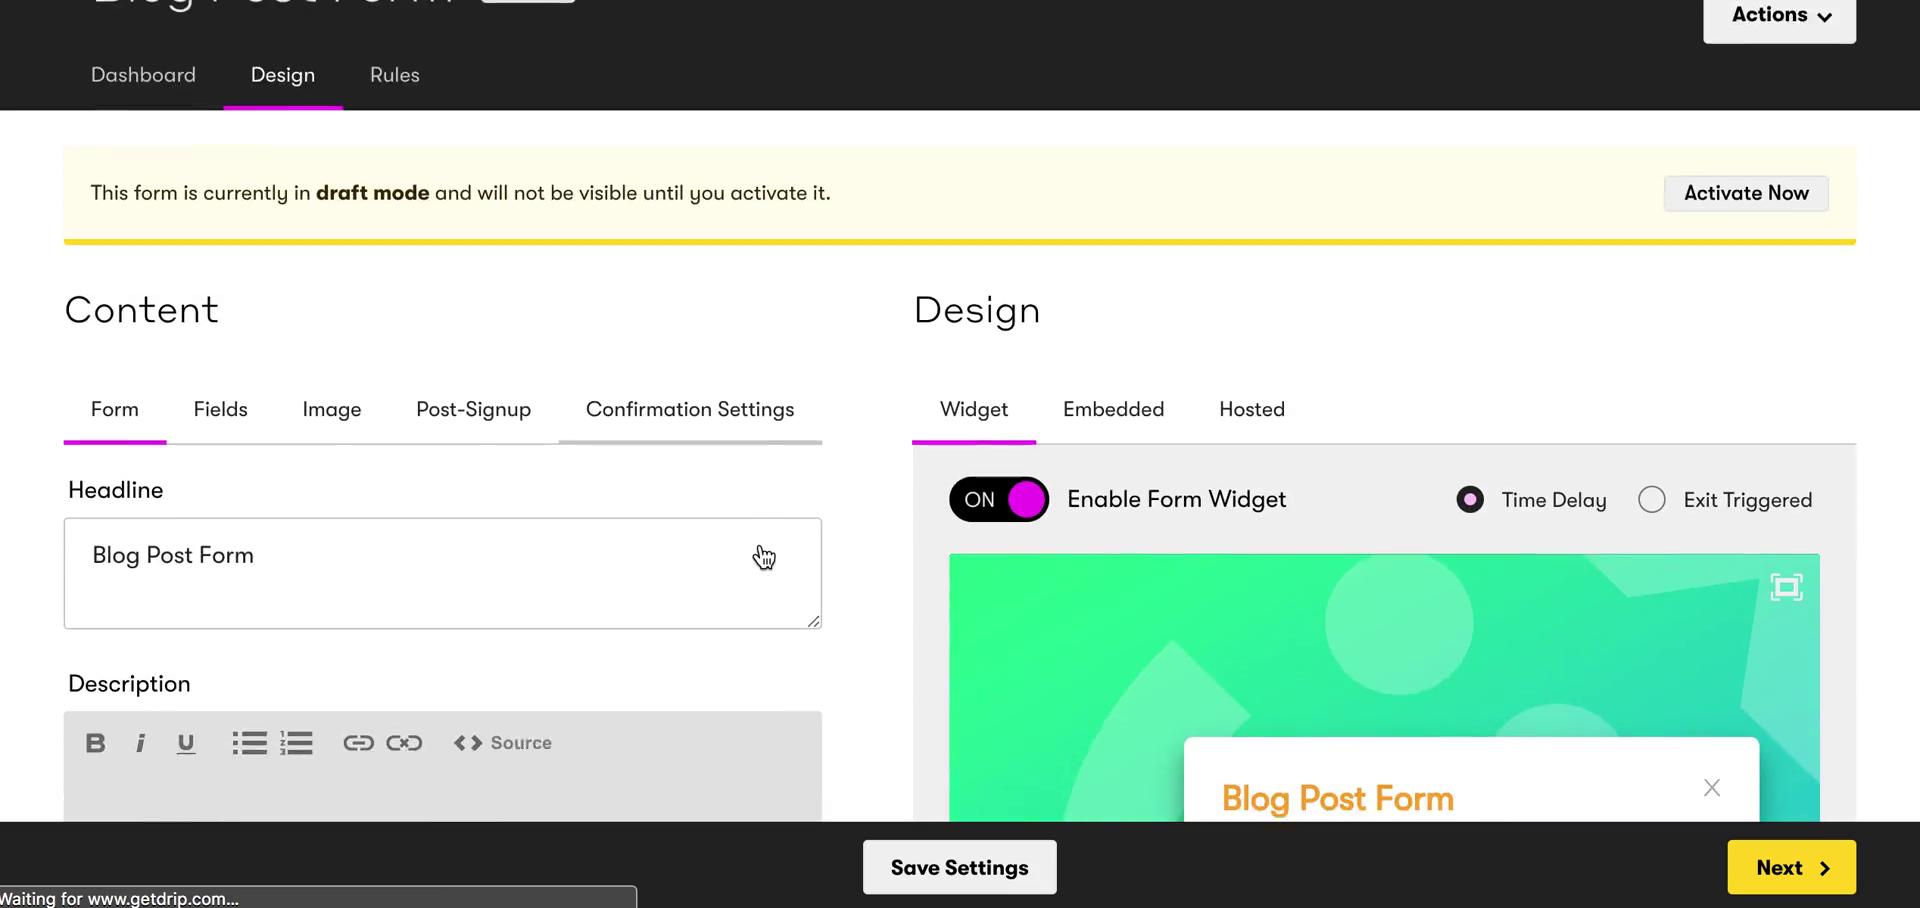Toggle bold in the Description editor
Screen dimensions: 1920x908
pos(96,743)
